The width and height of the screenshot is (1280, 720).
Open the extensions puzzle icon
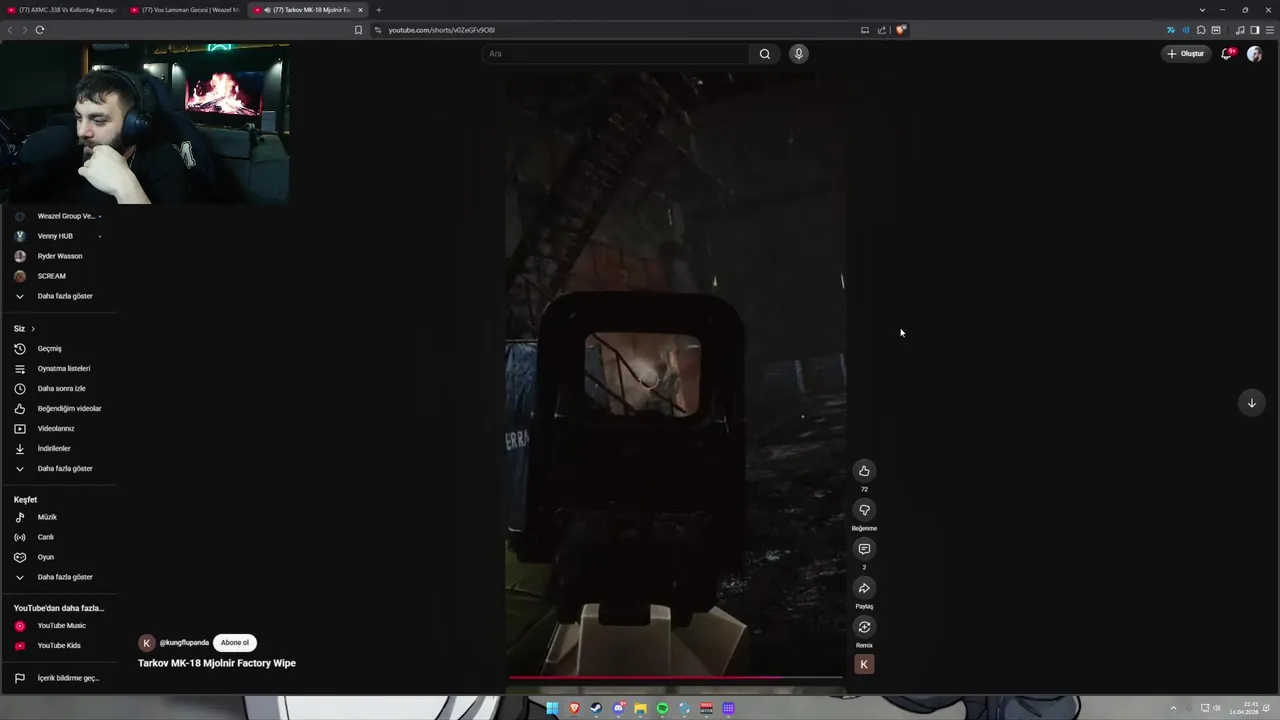(1201, 30)
